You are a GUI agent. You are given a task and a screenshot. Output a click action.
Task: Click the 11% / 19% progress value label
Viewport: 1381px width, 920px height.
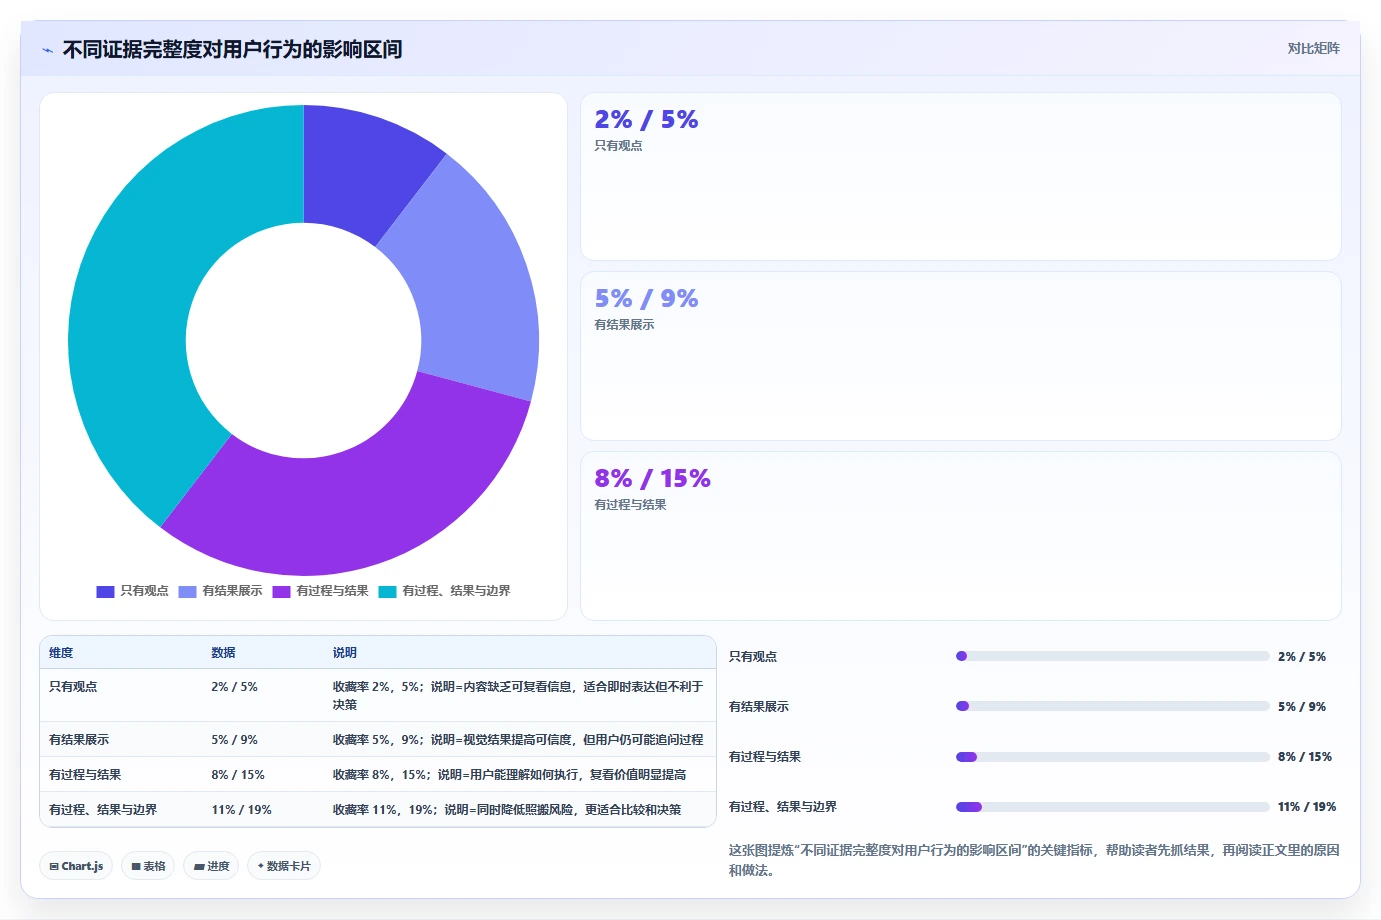(x=1307, y=807)
